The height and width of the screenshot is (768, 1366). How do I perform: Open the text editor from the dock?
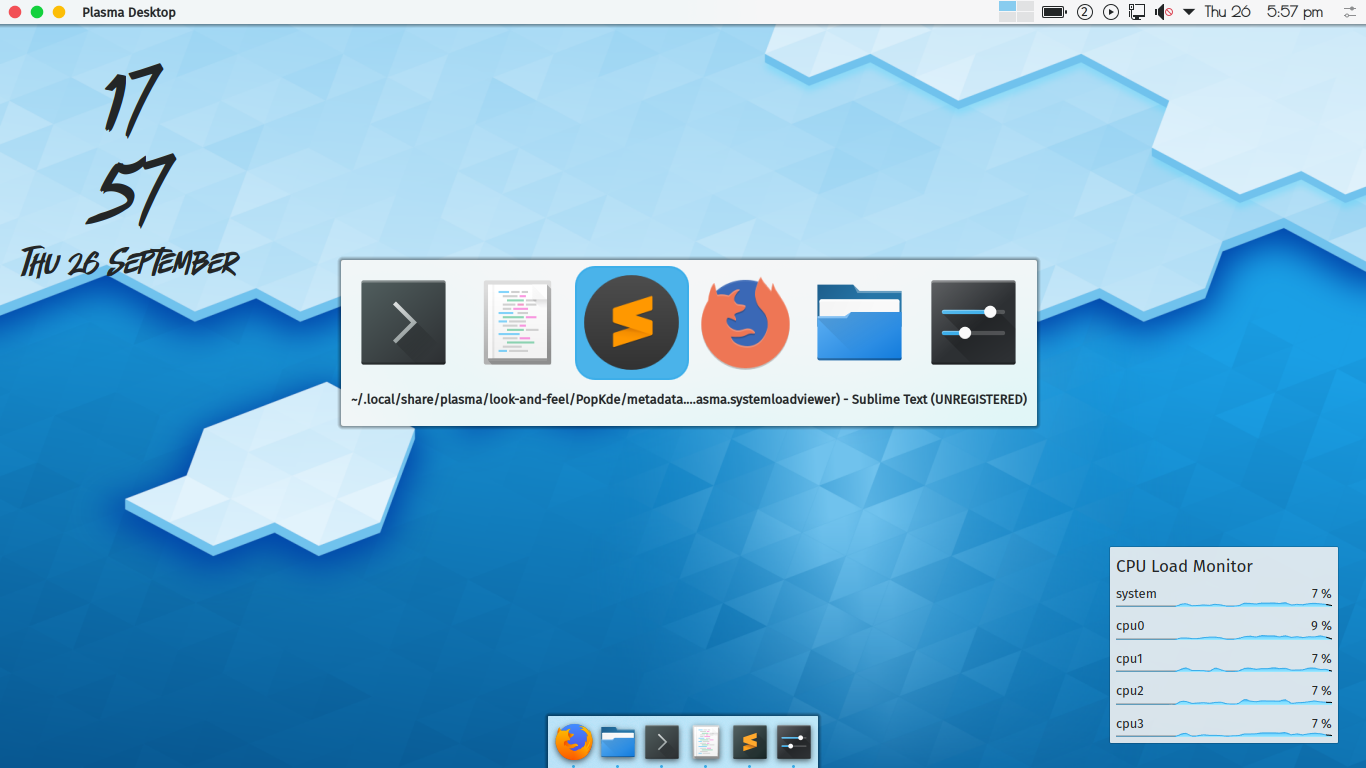tap(706, 742)
